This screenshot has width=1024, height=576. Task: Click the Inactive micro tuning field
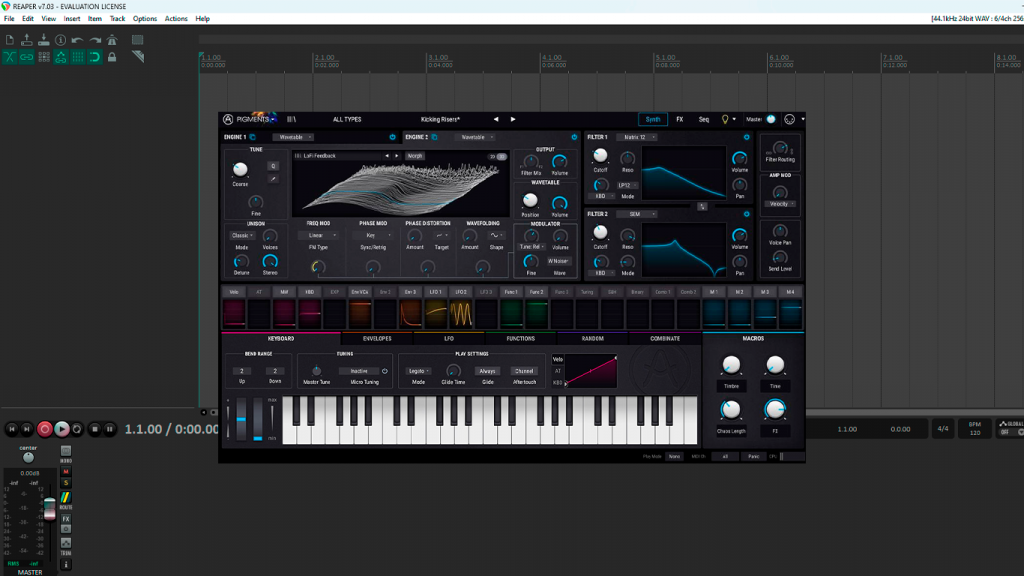click(359, 371)
